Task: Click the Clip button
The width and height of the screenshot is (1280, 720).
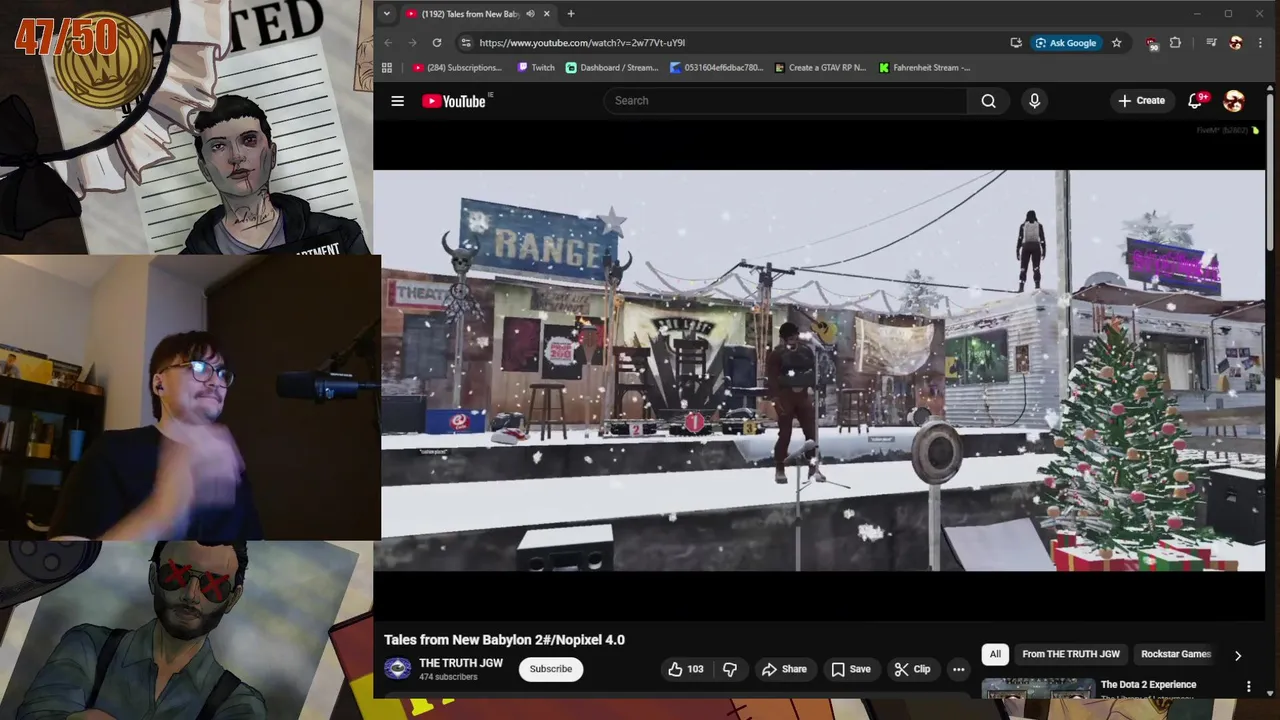Action: [912, 669]
